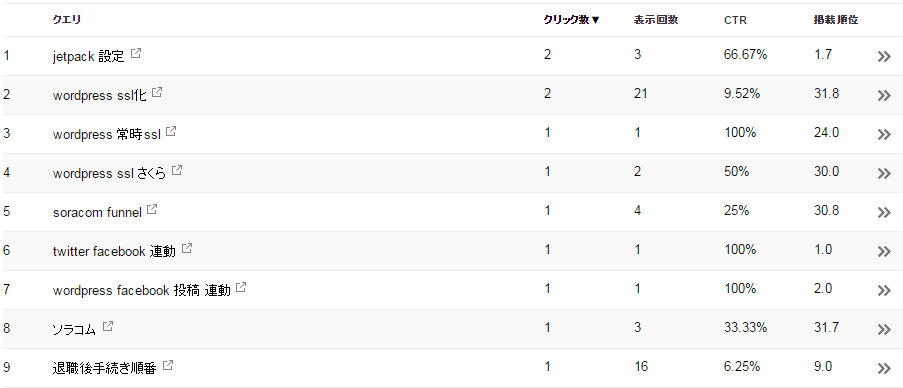Sort by クリック数 column header
This screenshot has width=903, height=388.
(x=571, y=20)
